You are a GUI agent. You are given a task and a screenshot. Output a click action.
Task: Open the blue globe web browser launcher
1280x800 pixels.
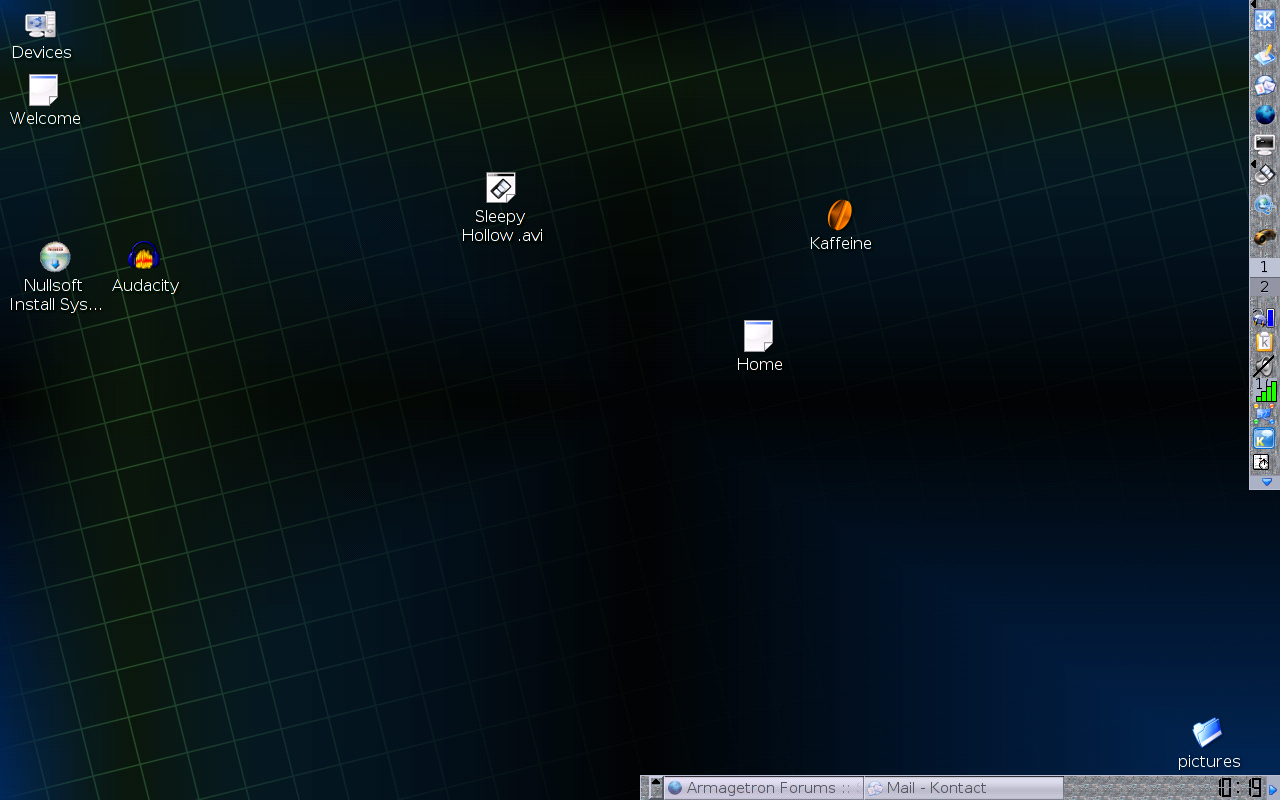coord(1264,115)
